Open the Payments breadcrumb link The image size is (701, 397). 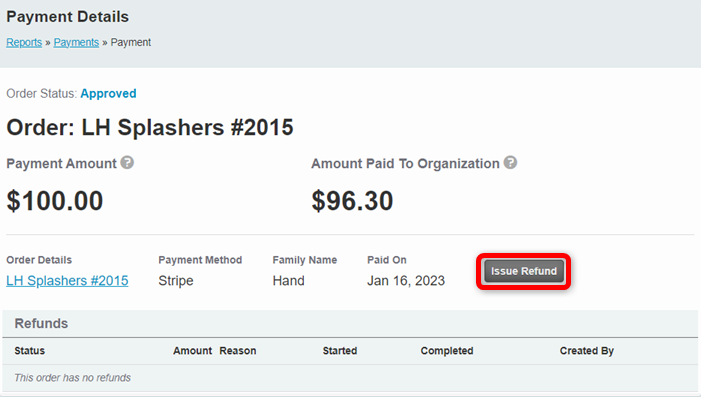coord(76,42)
